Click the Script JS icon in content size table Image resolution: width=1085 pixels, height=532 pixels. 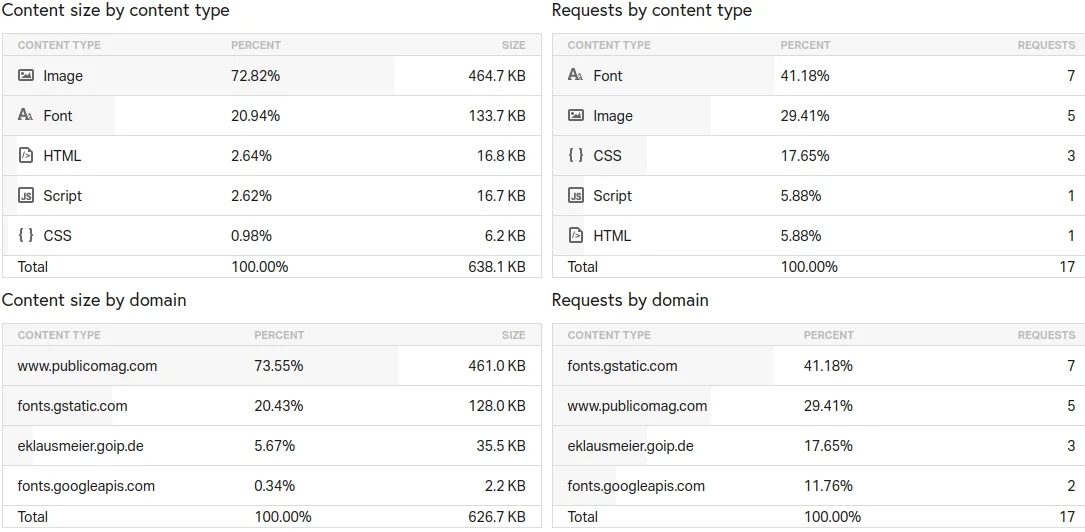tap(26, 196)
